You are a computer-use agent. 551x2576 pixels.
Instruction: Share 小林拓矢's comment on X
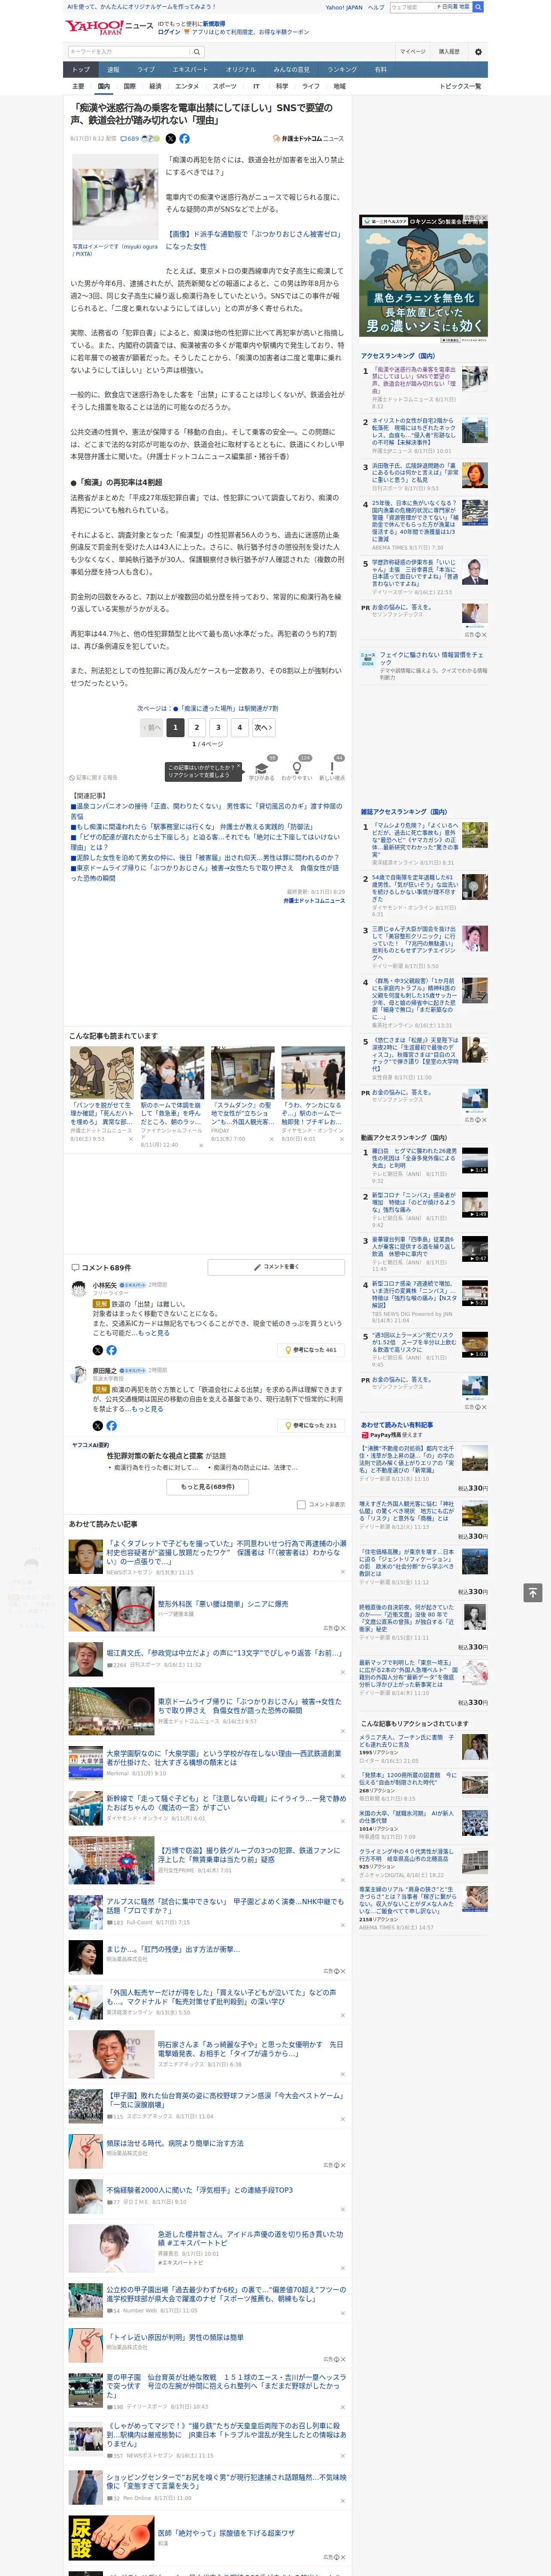[98, 1350]
